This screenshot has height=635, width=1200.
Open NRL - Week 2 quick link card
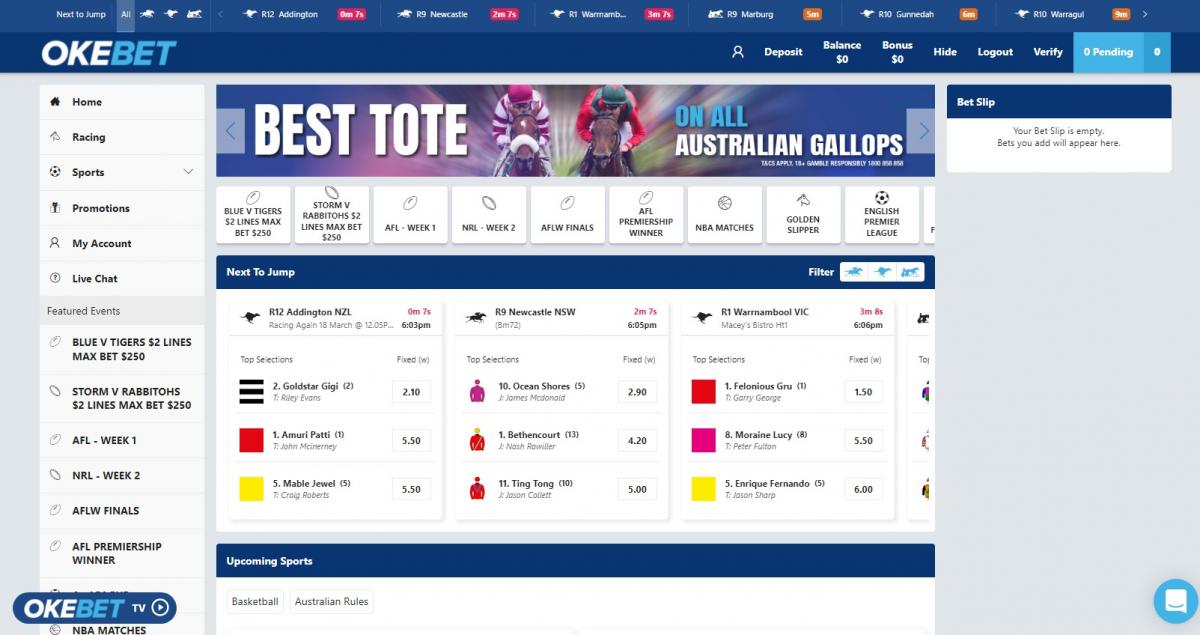tap(489, 215)
